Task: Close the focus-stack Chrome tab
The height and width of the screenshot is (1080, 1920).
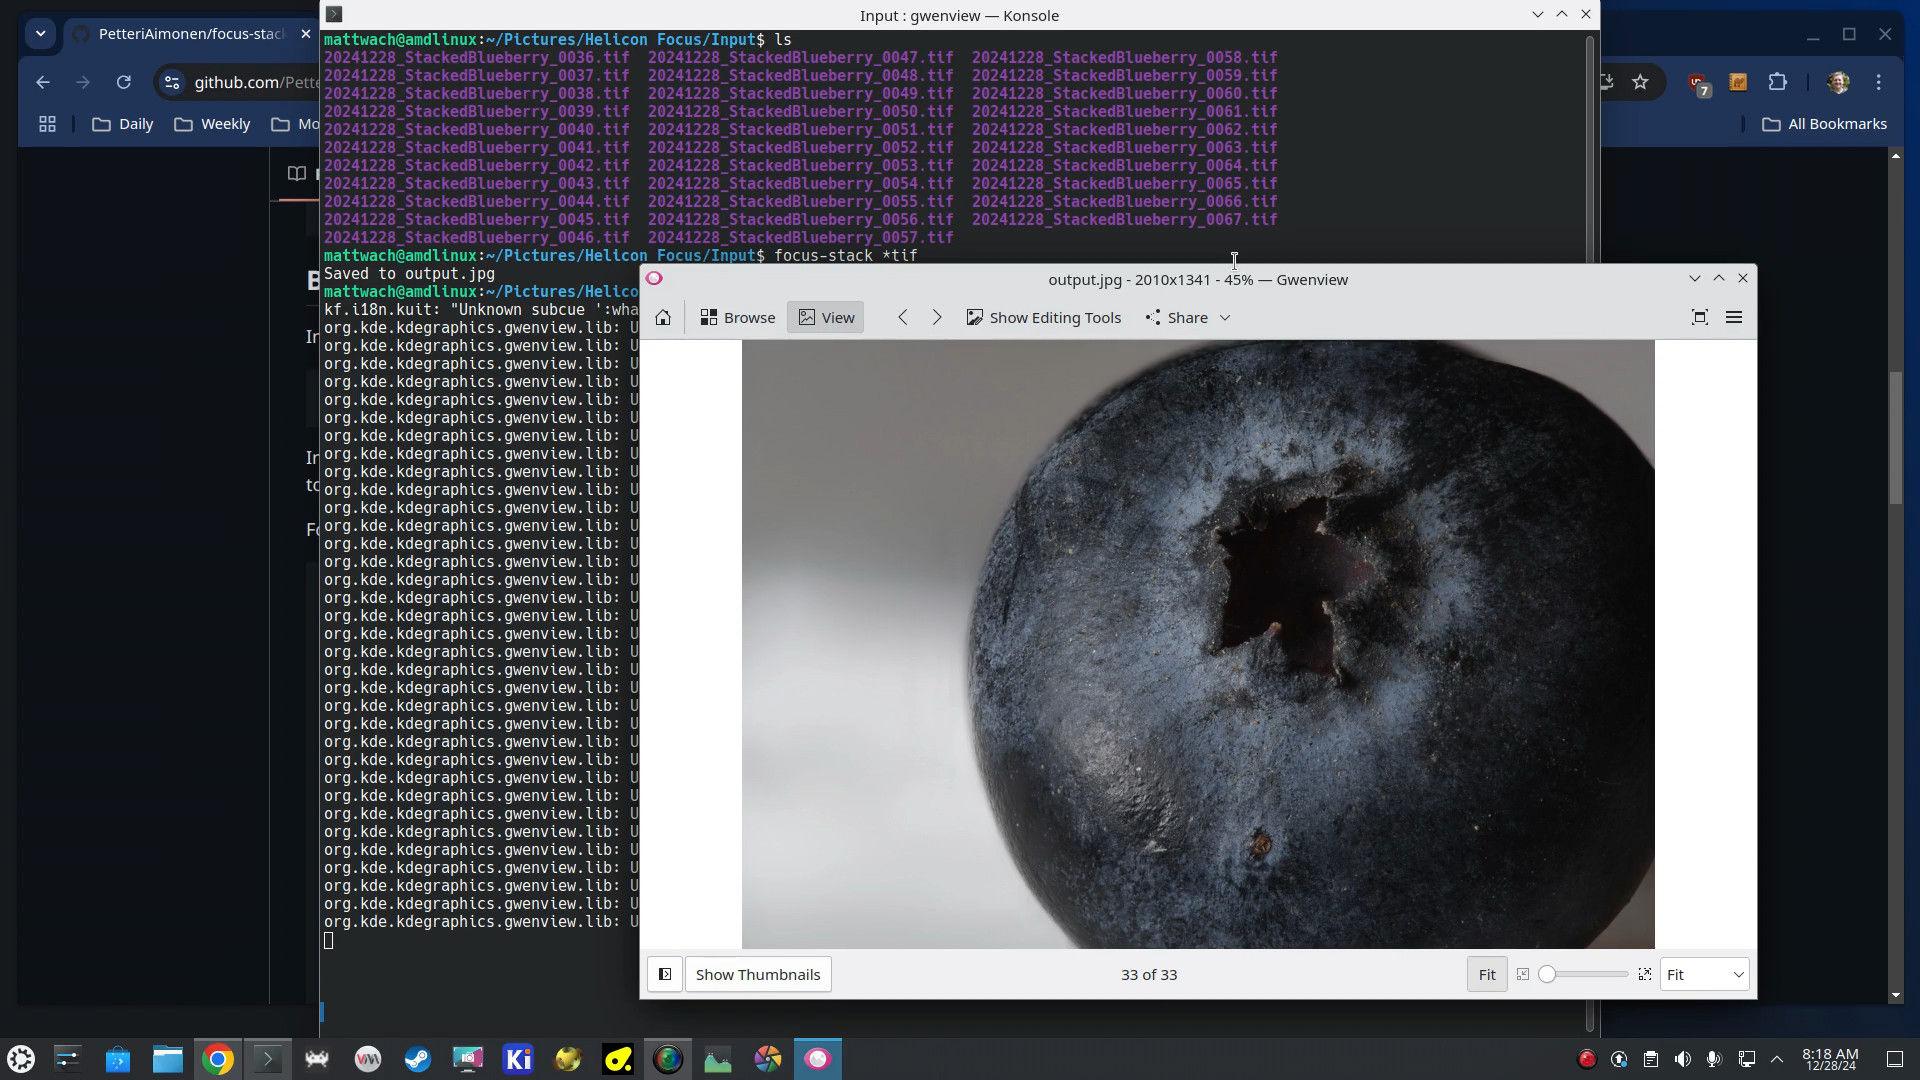Action: pos(306,34)
